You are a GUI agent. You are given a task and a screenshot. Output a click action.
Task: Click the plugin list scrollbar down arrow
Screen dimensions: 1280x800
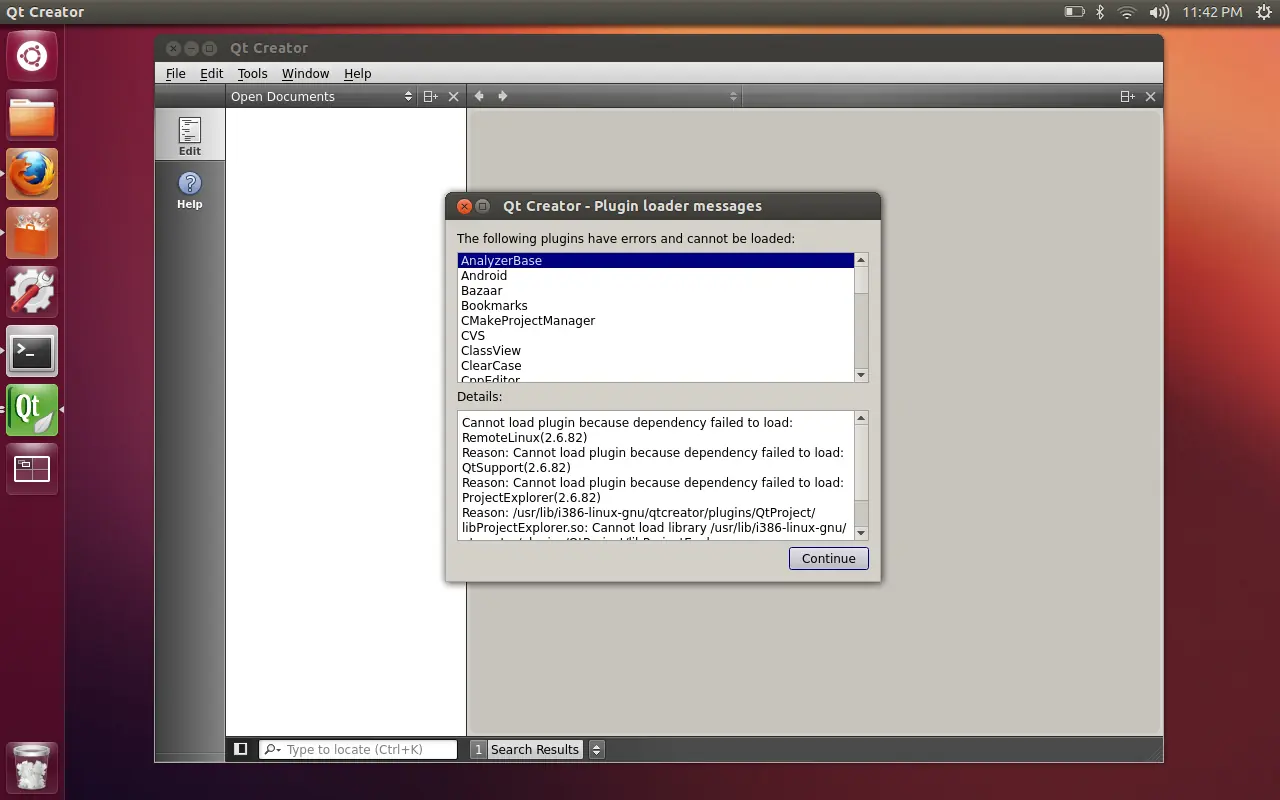861,375
